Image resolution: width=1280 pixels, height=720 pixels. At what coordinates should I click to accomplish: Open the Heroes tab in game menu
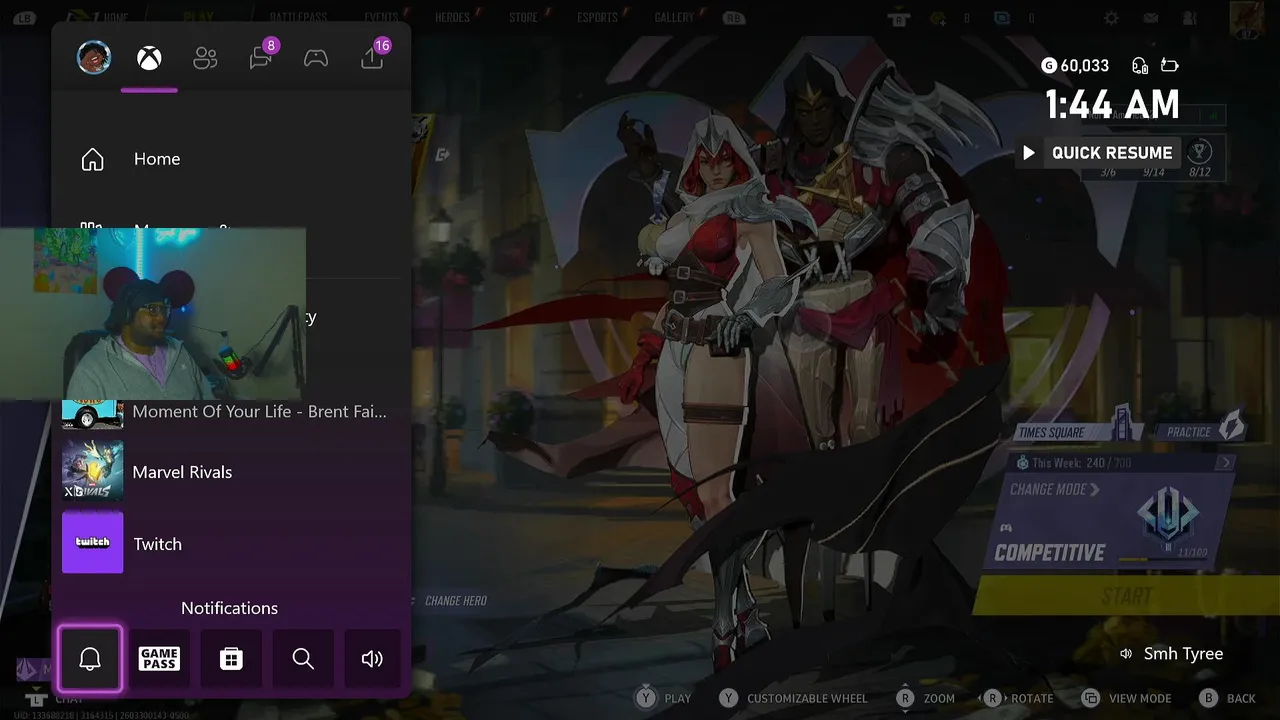coord(453,18)
